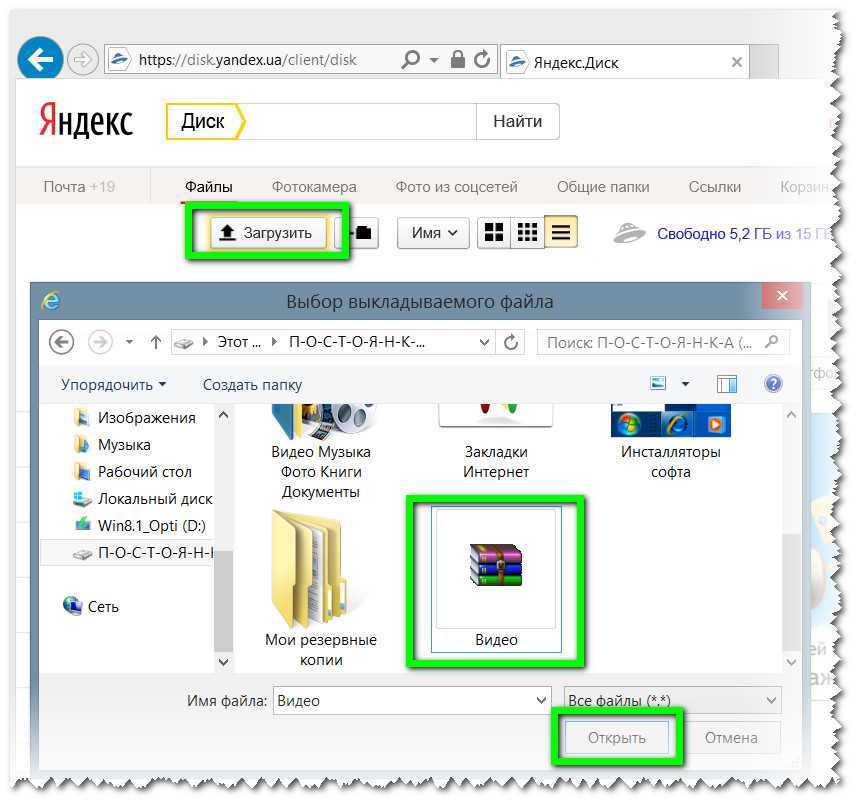
Task: Close the file chooser dialog
Action: point(782,296)
